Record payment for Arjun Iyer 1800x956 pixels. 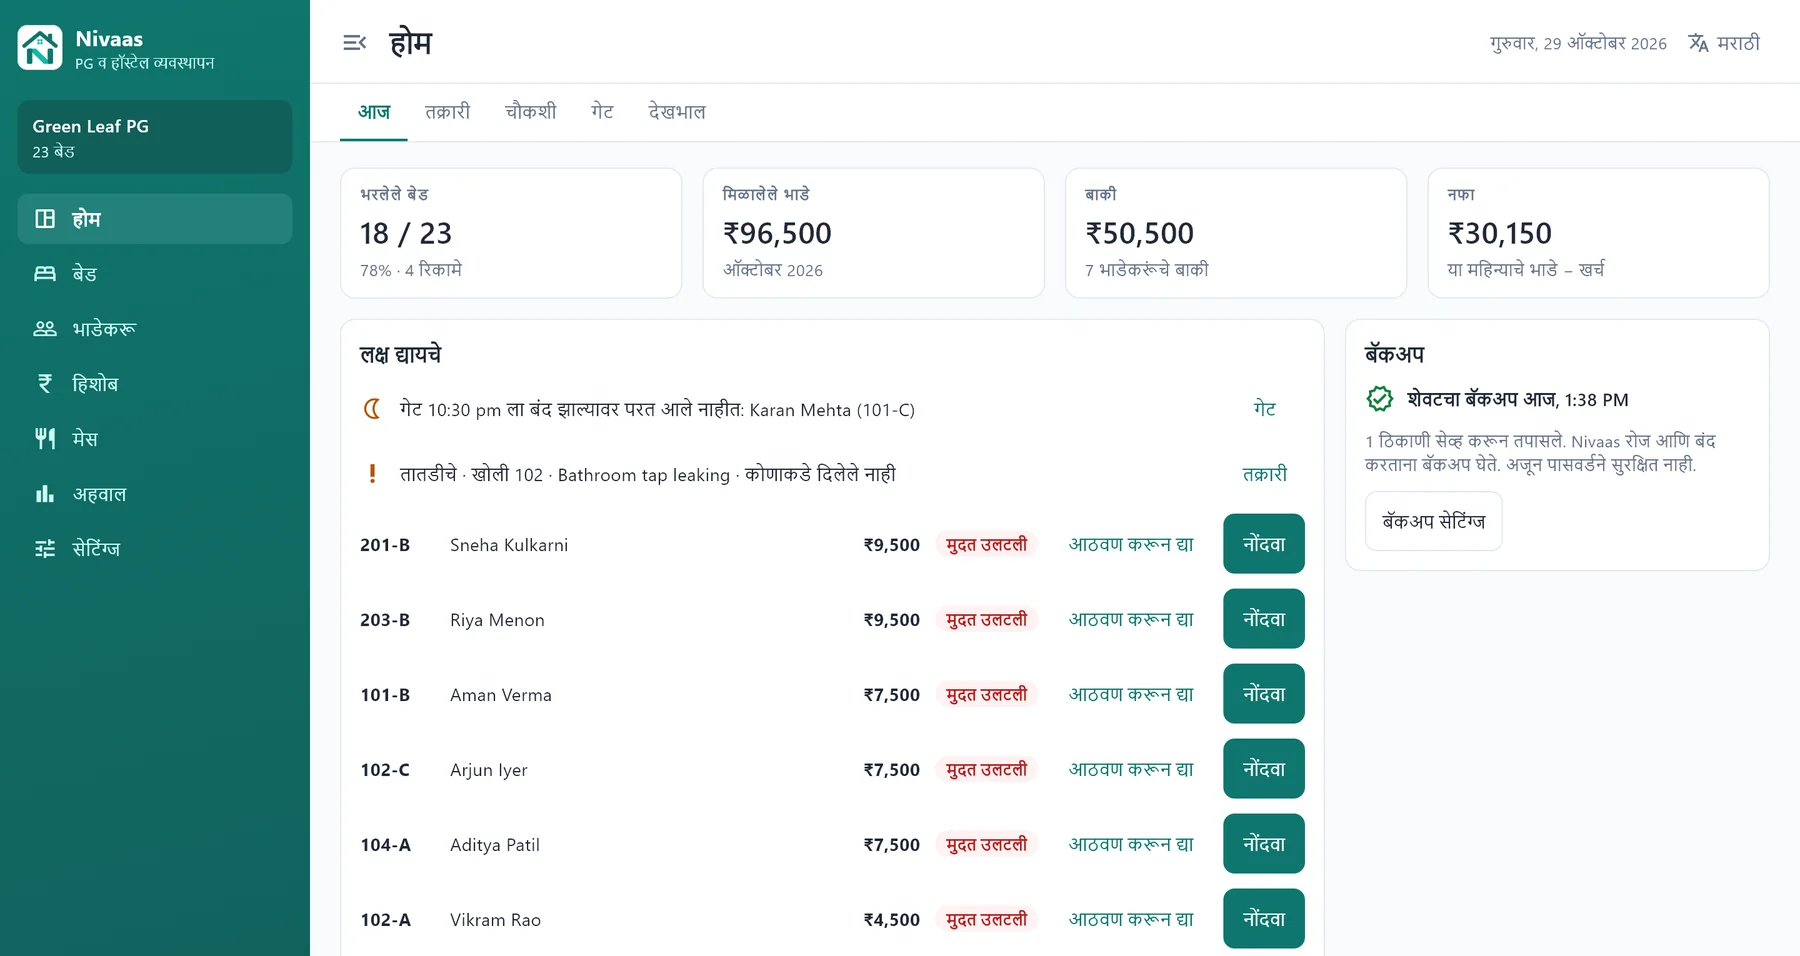click(x=1264, y=769)
